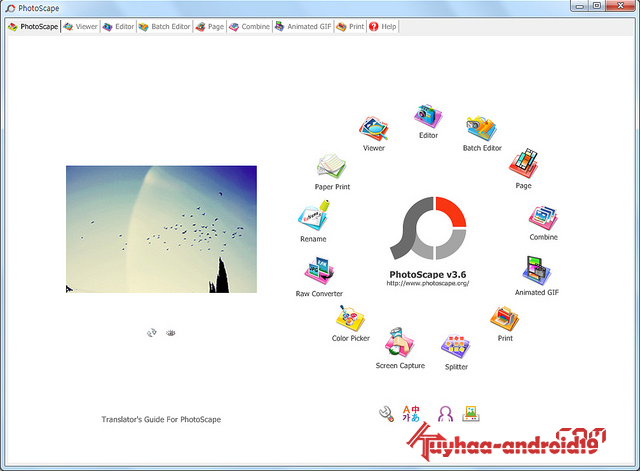Open the Raw Converter icon
The height and width of the screenshot is (473, 641).
pos(319,271)
